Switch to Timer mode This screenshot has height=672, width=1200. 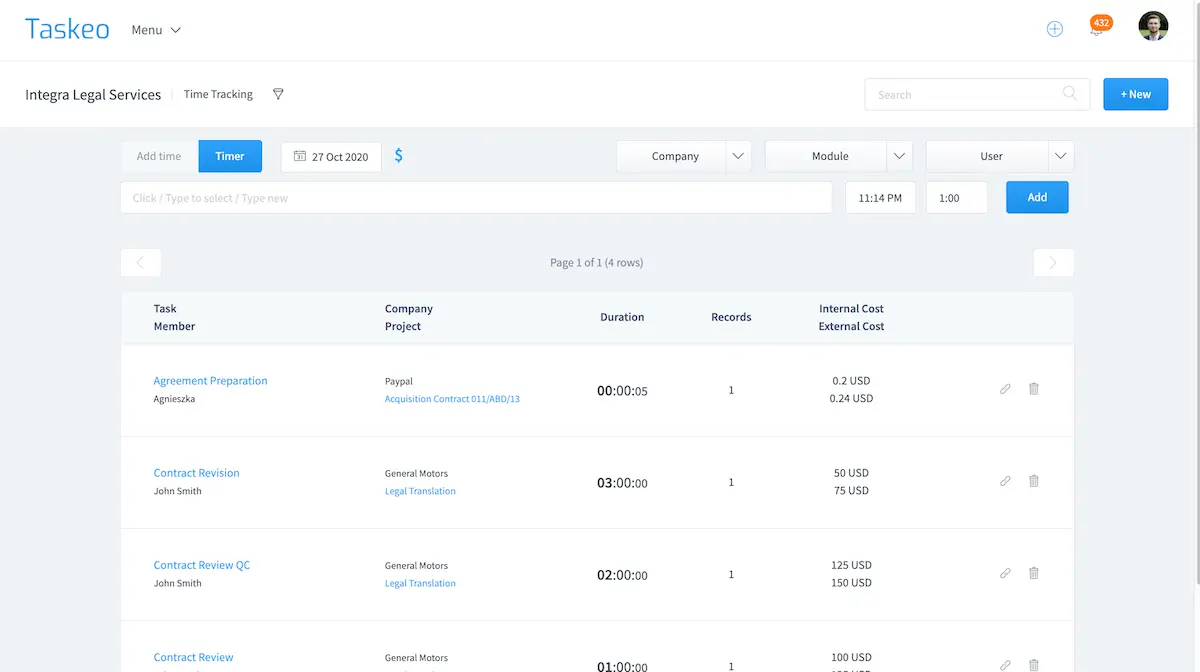click(230, 156)
